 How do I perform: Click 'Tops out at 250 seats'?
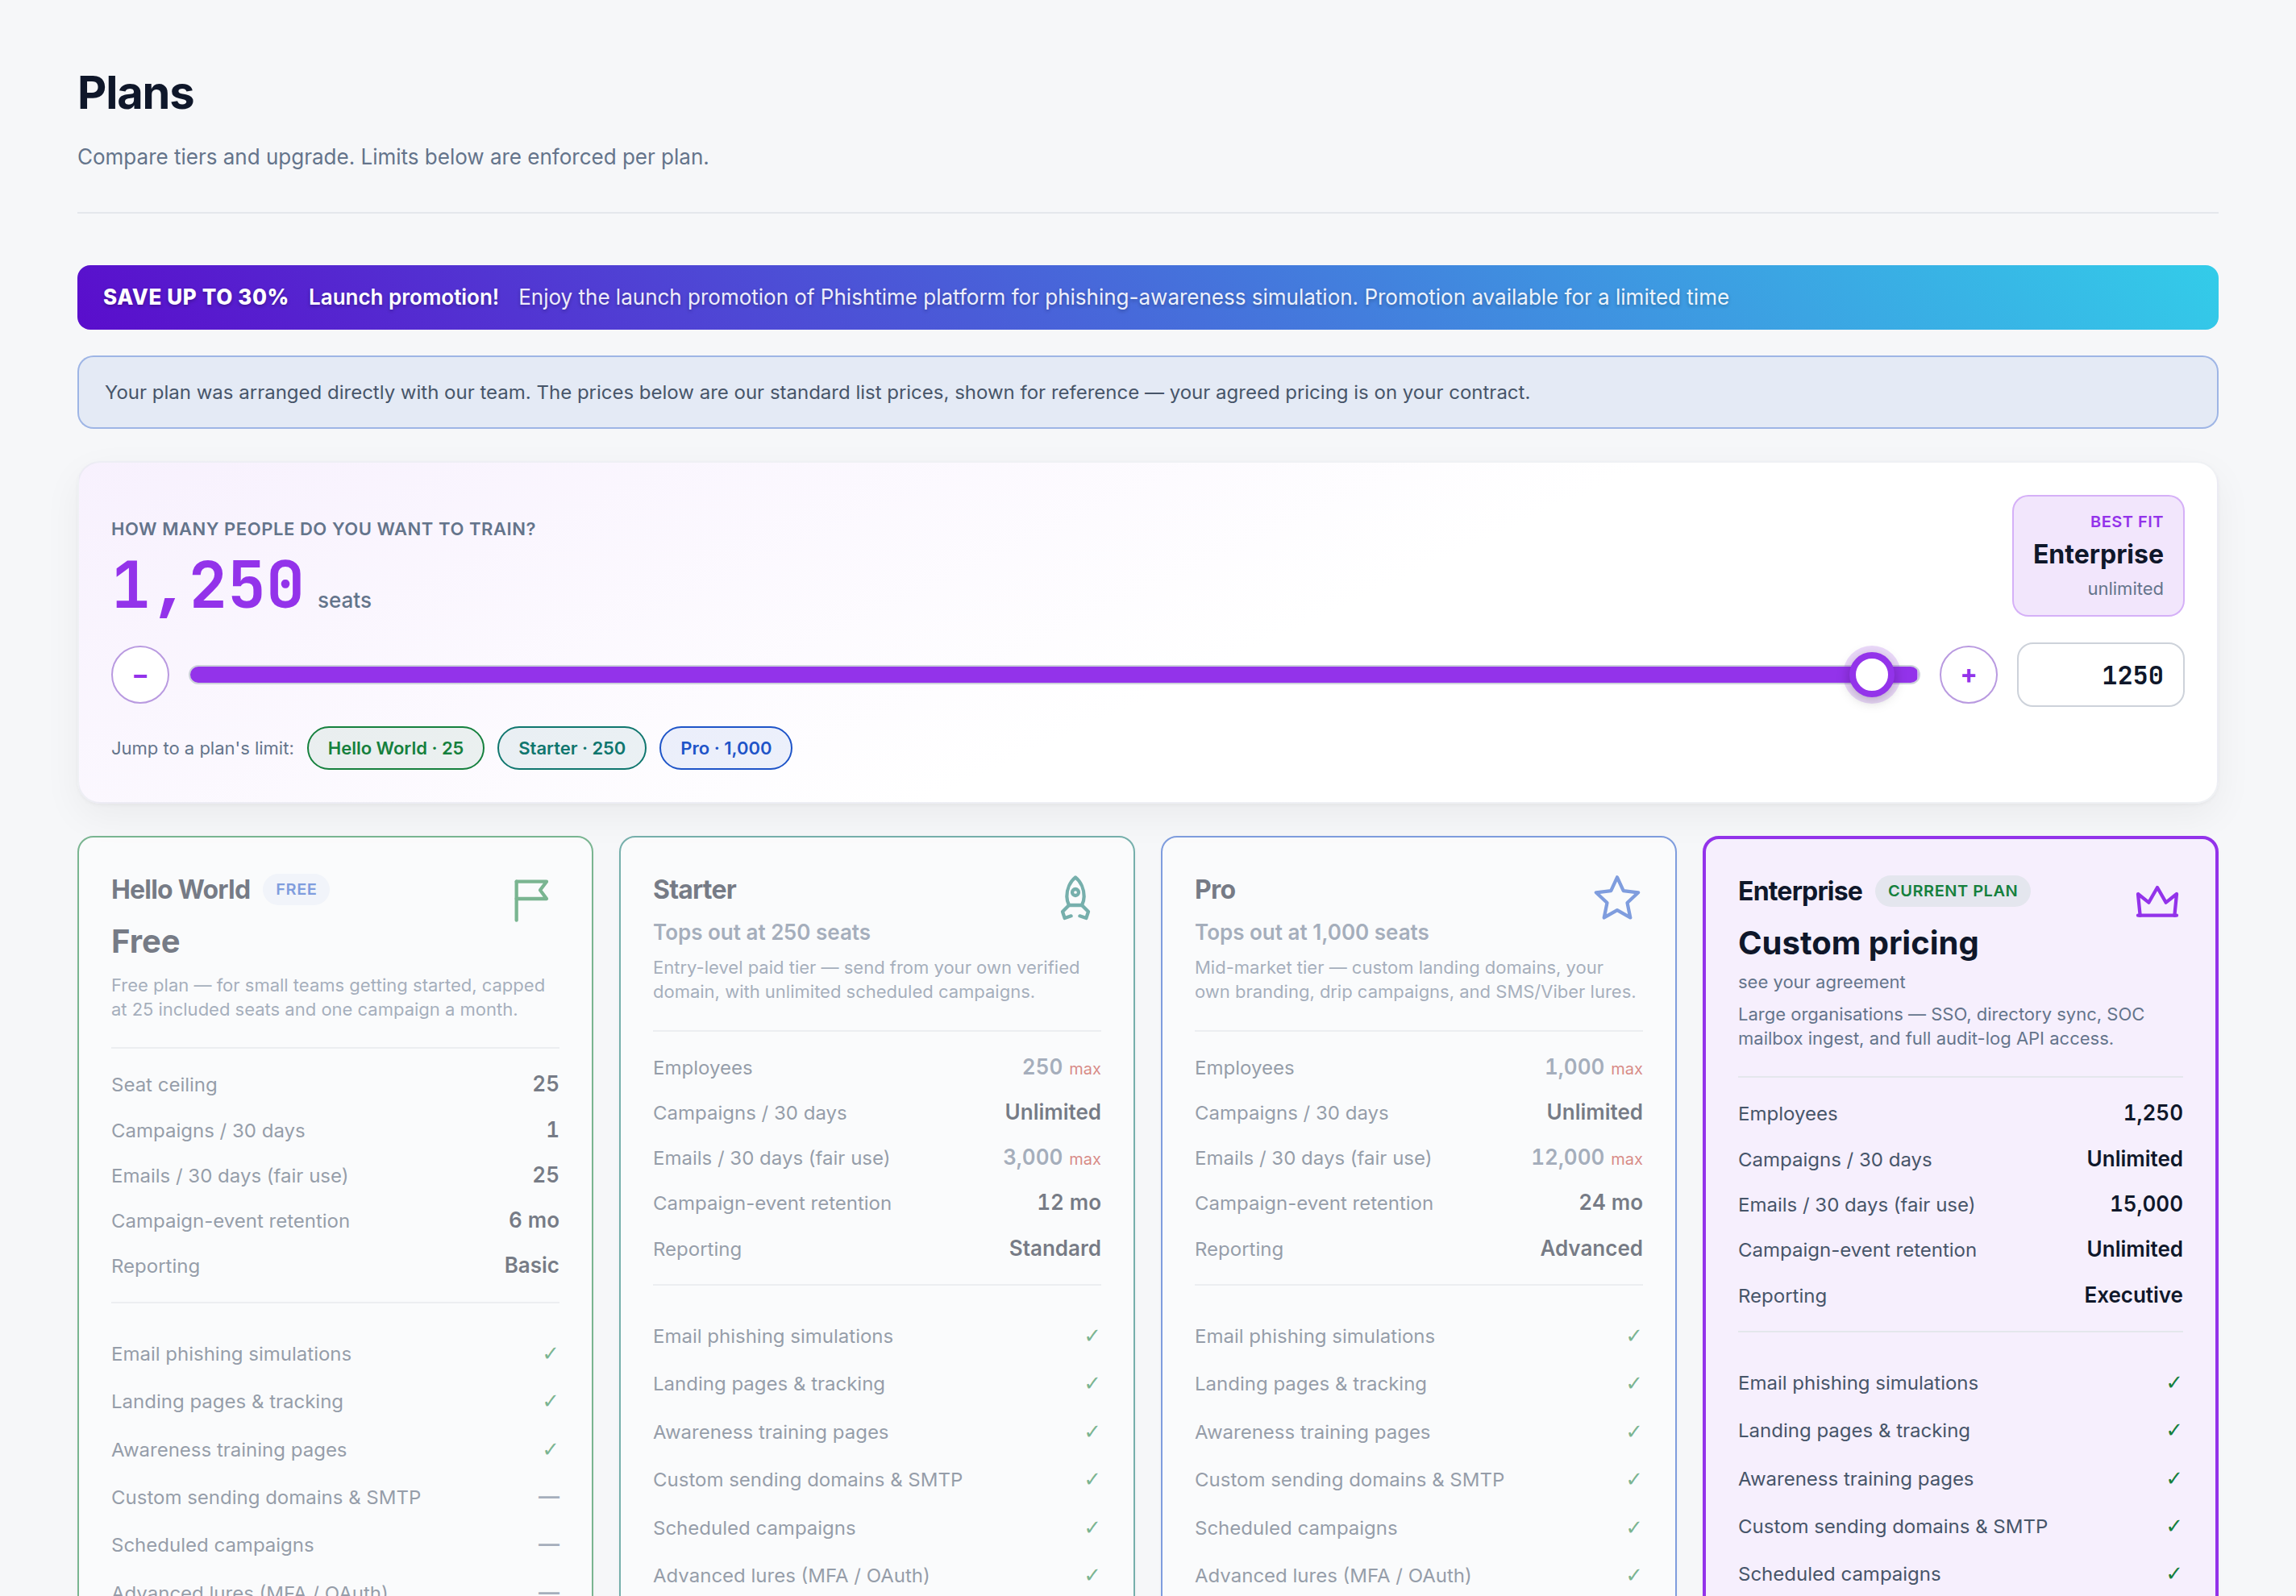[x=761, y=932]
